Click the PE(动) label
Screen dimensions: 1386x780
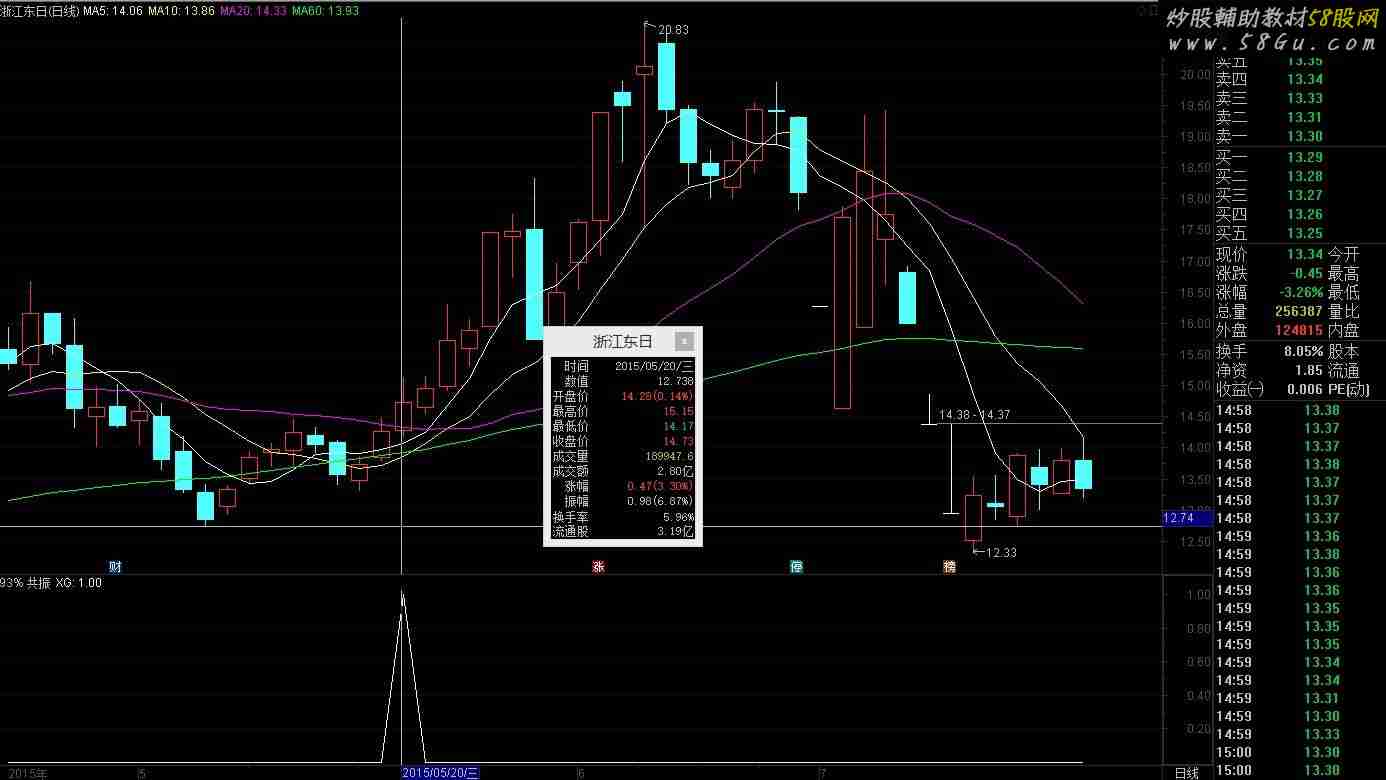pyautogui.click(x=1350, y=389)
